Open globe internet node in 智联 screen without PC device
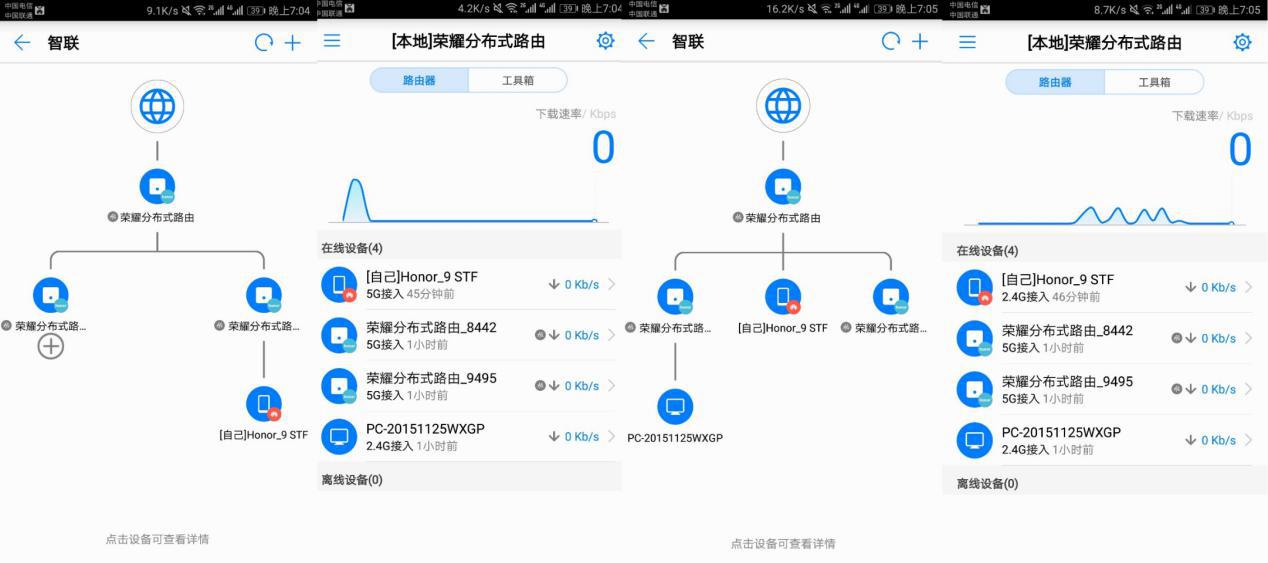 pyautogui.click(x=157, y=106)
